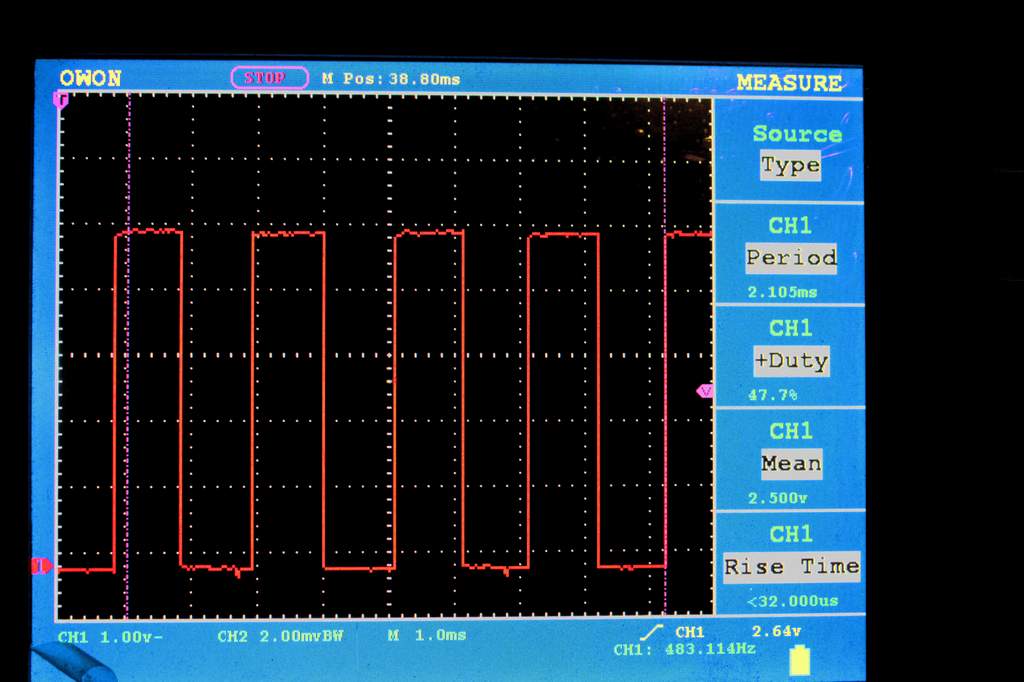Click the CH1 483.114Hz frequency readout
1024x682 pixels.
[x=684, y=650]
